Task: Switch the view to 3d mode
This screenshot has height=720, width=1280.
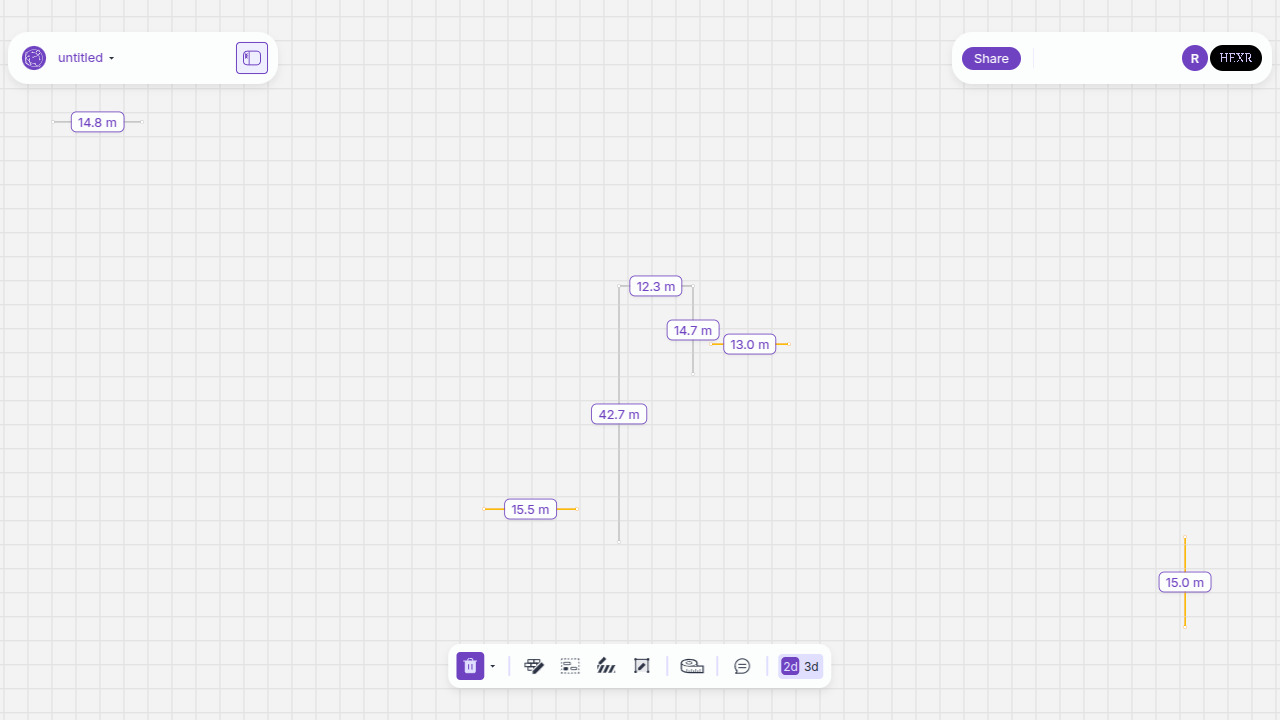Action: (811, 666)
